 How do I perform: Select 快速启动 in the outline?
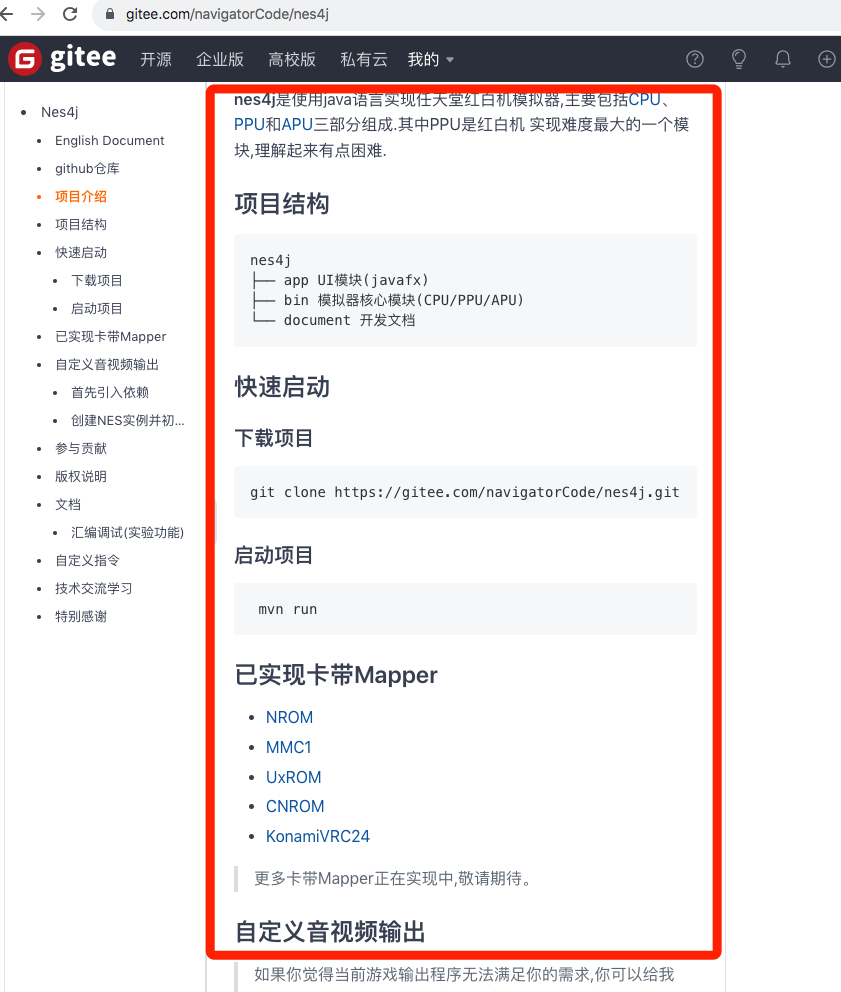point(81,252)
